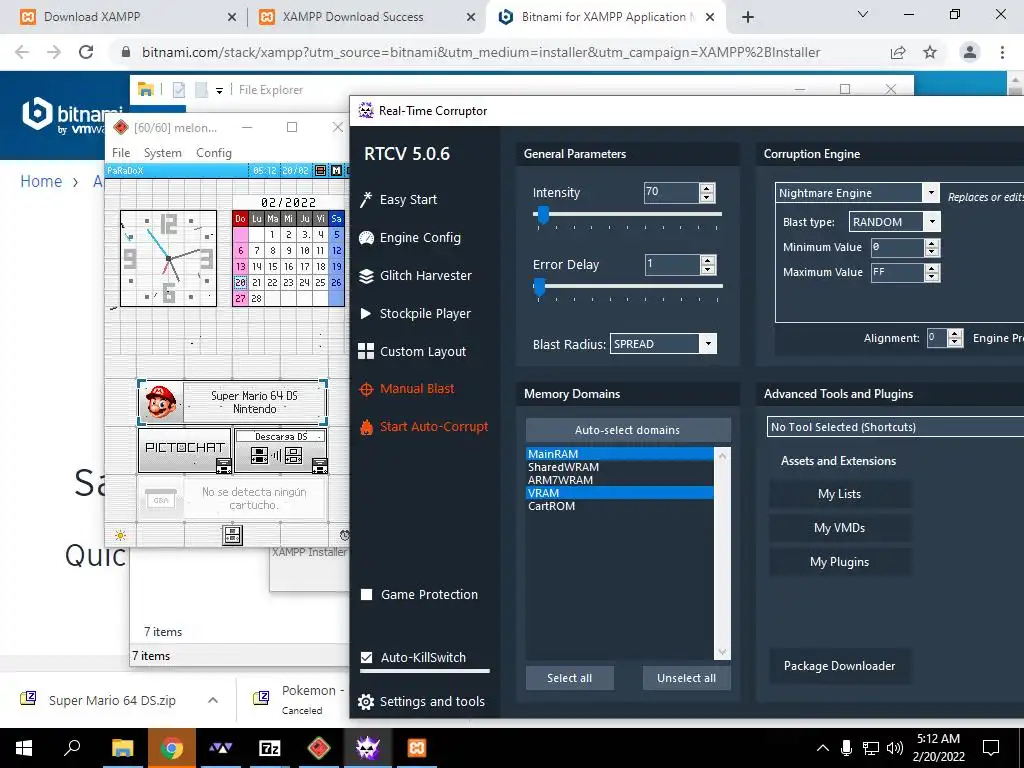Launch Super Mario 64 DS Mario icon
This screenshot has height=768, width=1024.
[x=161, y=402]
